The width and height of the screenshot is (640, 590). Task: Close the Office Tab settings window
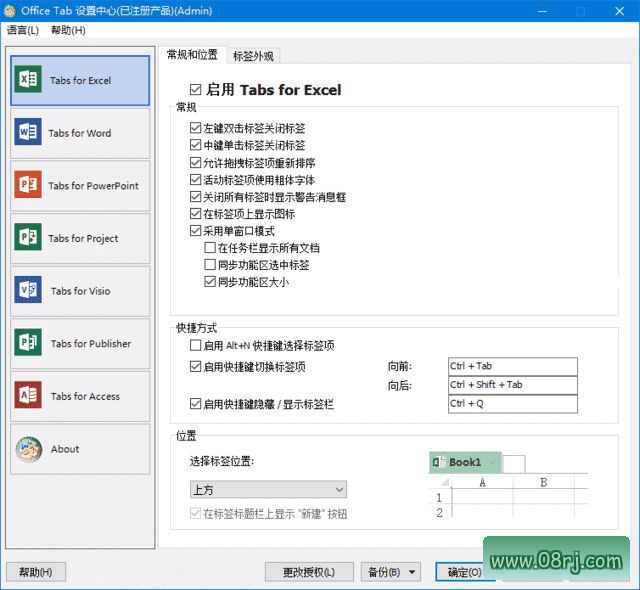click(x=619, y=11)
